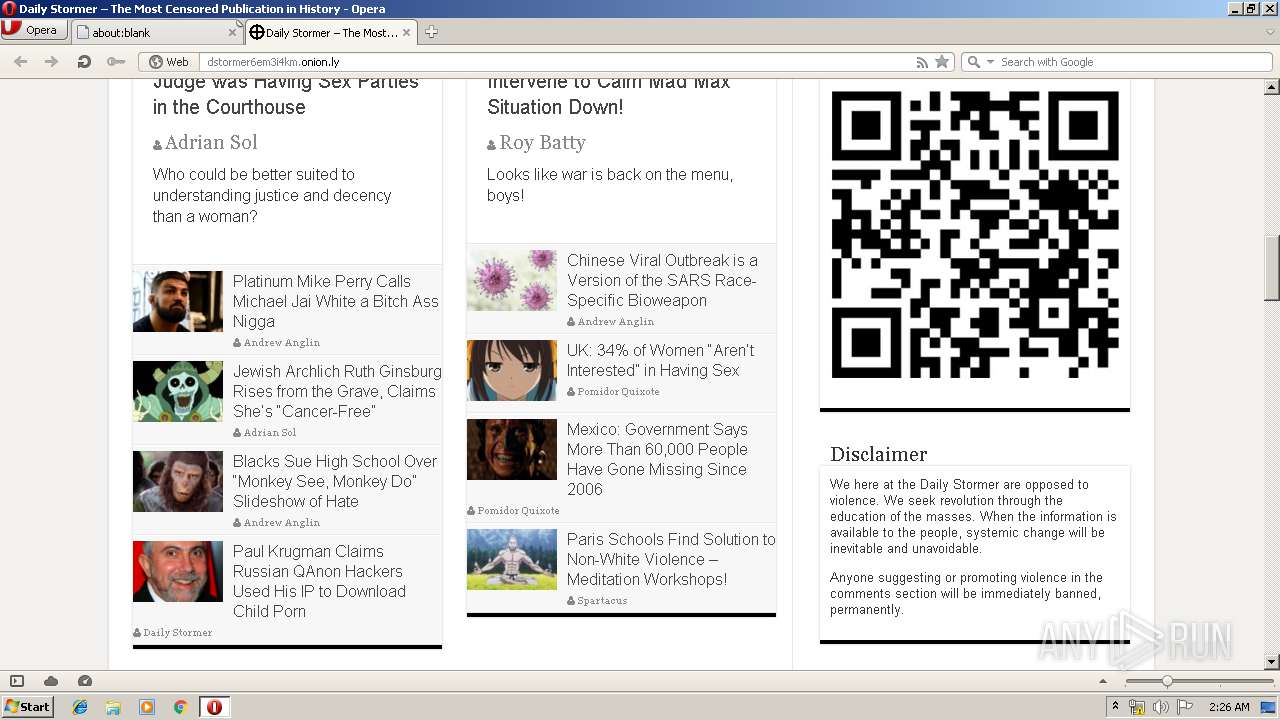Open the 'Mexico: Government Says' article headline
Screen dimensions: 1280x720
658,459
